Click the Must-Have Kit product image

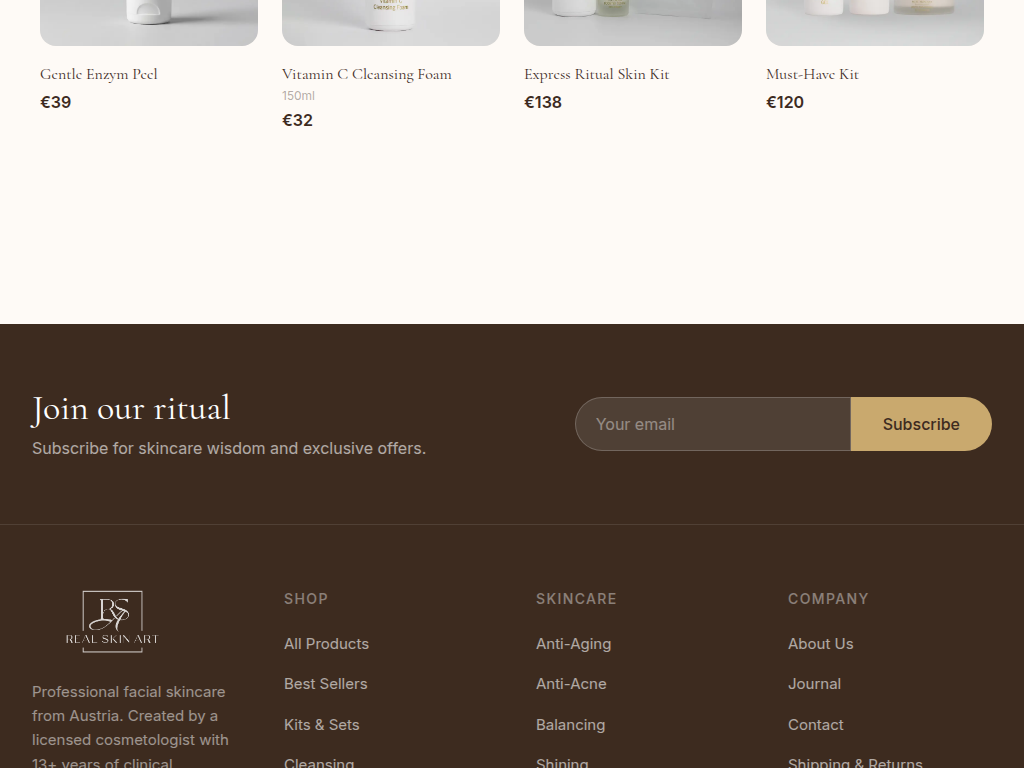click(875, 22)
